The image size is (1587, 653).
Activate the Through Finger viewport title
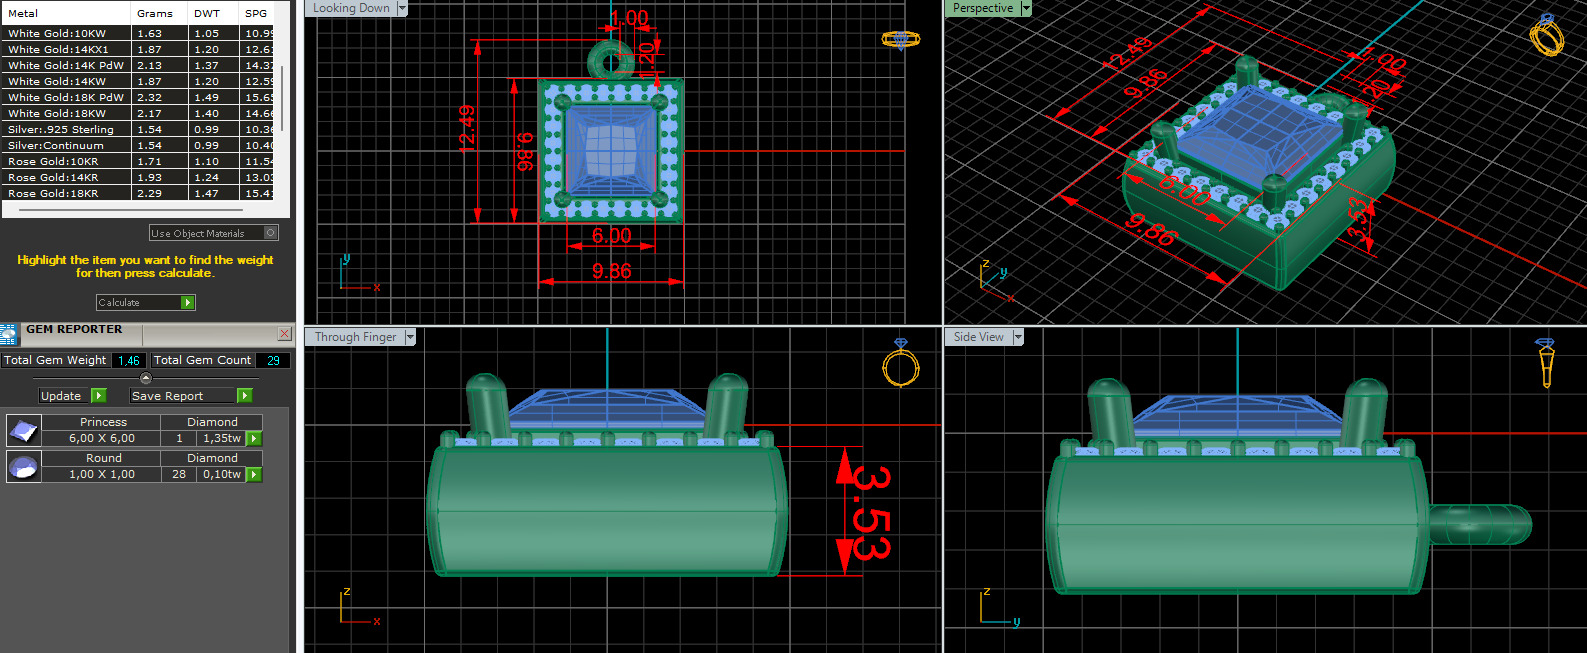[355, 337]
